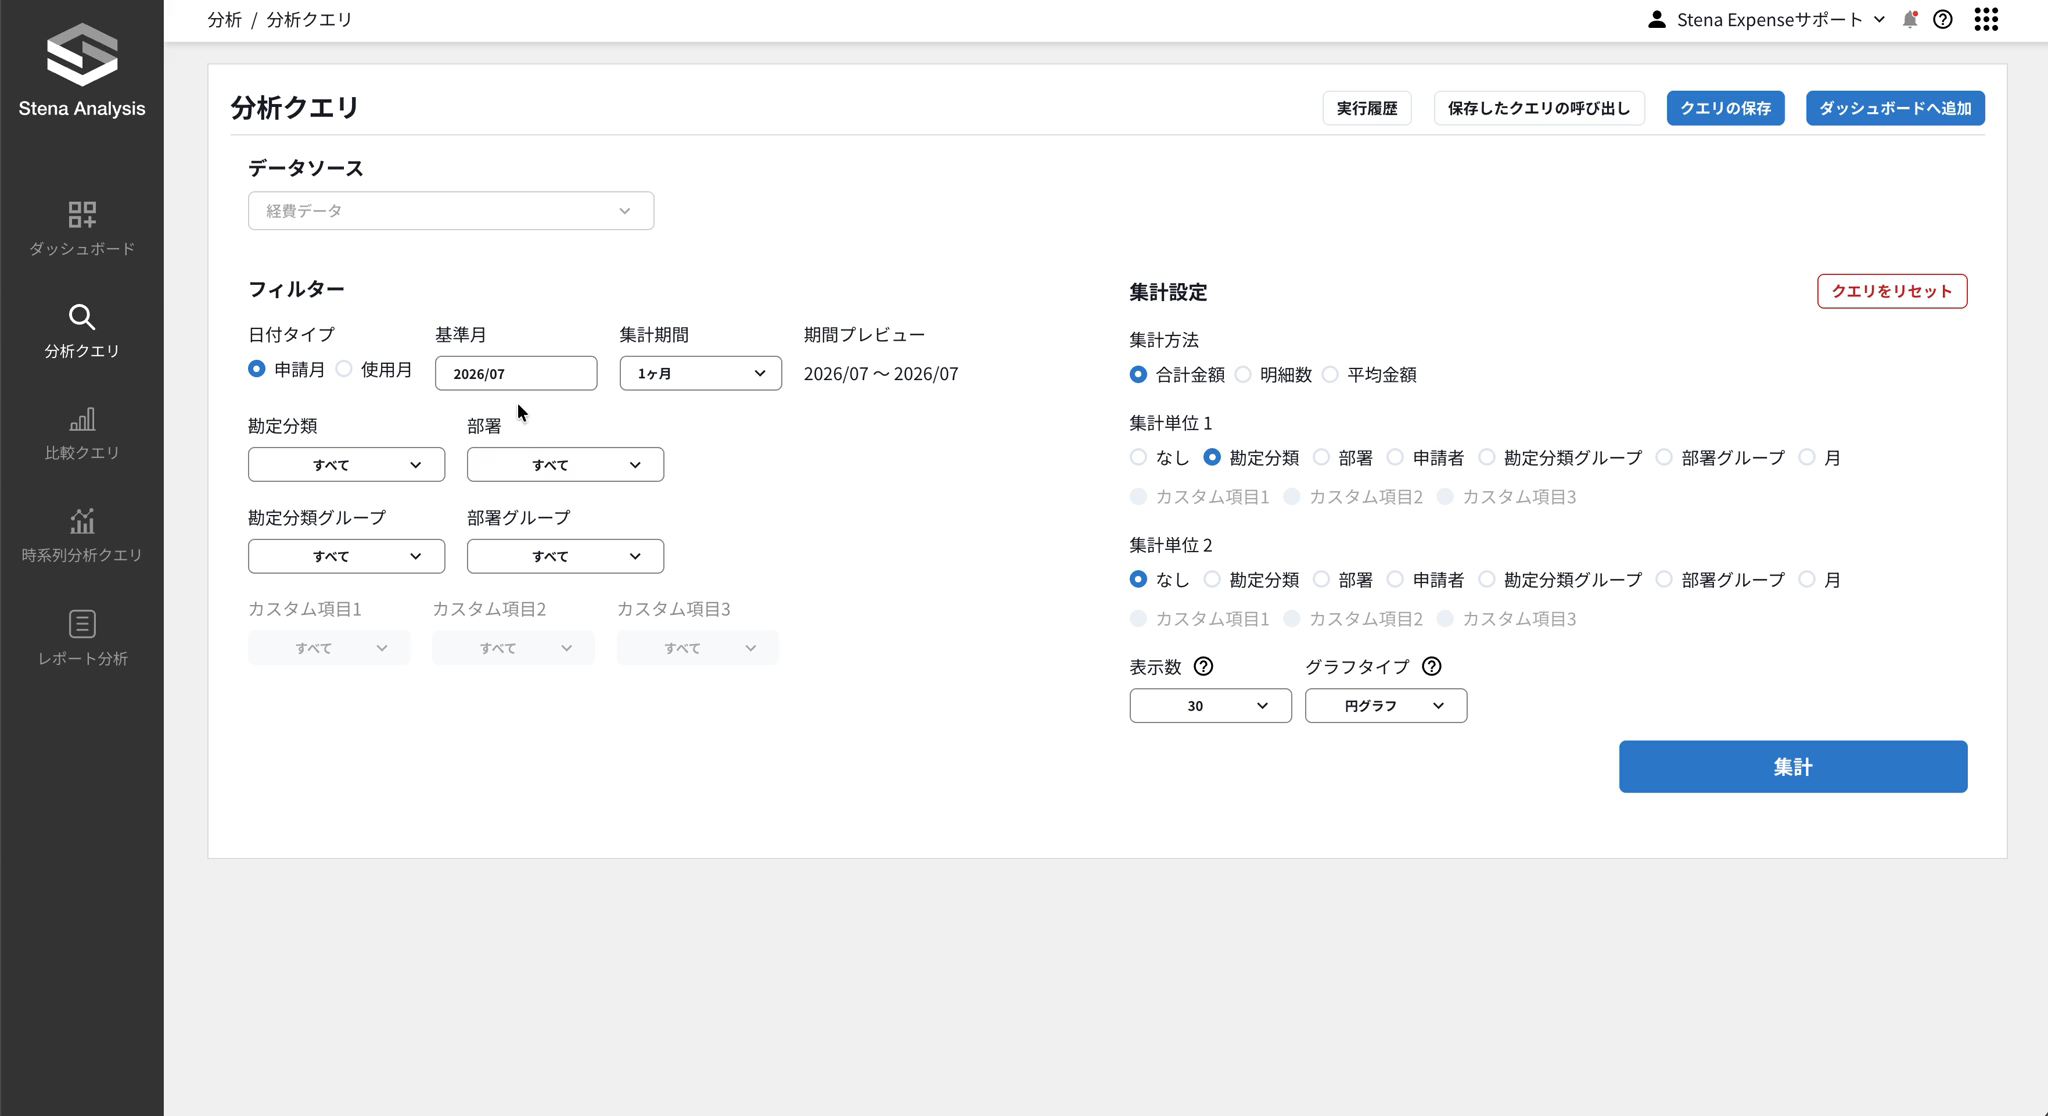Open the ダッシュボード sidebar icon

tap(82, 214)
